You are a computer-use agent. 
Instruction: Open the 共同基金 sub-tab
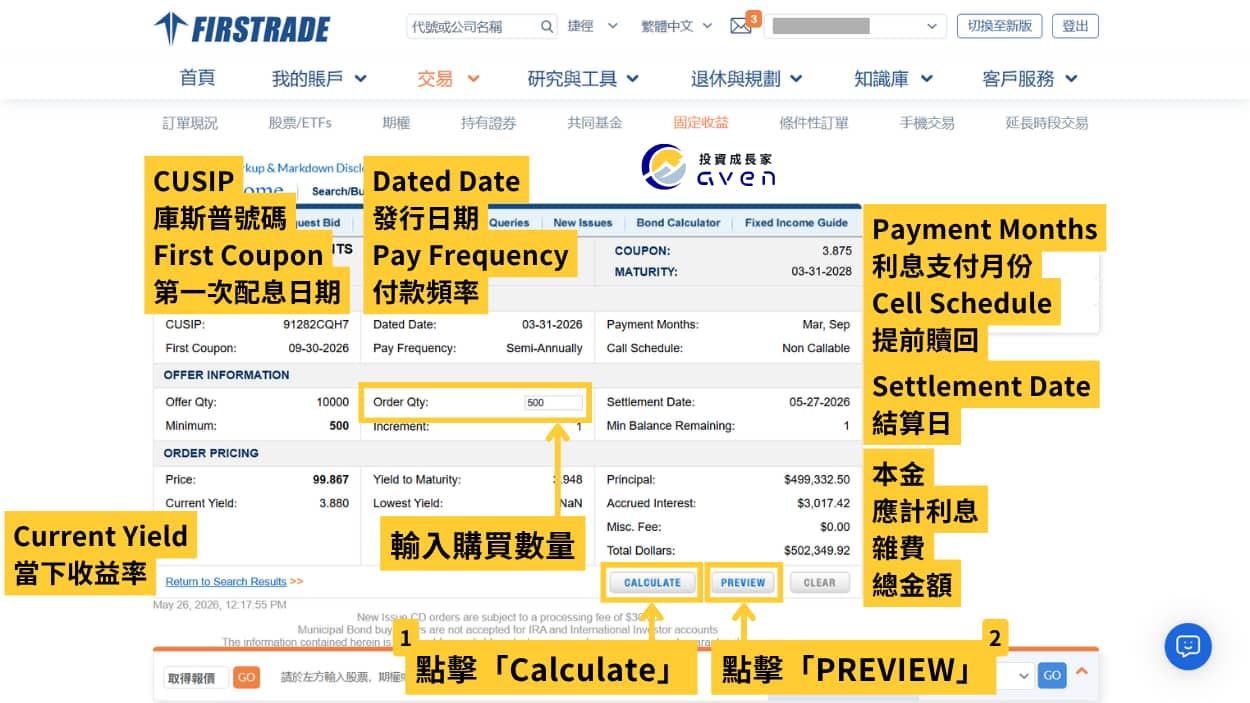click(x=595, y=123)
